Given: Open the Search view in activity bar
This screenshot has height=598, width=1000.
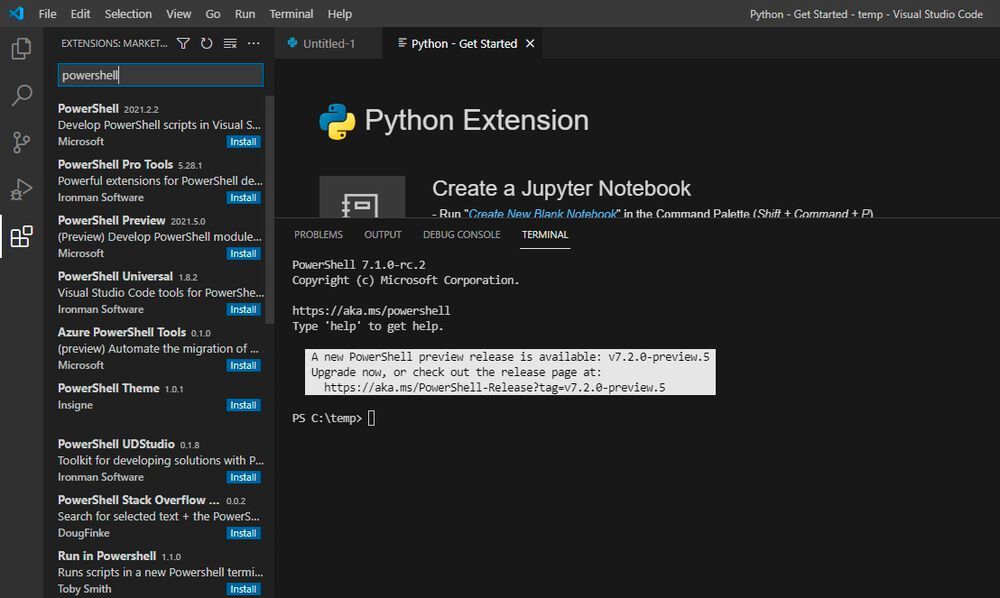Looking at the screenshot, I should pyautogui.click(x=21, y=96).
